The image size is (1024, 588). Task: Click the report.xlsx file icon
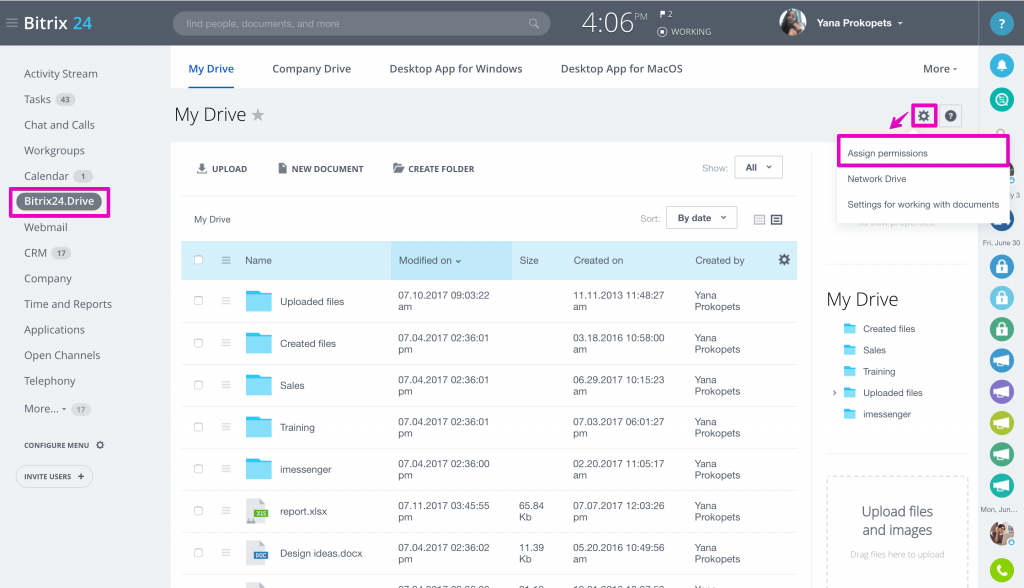257,511
